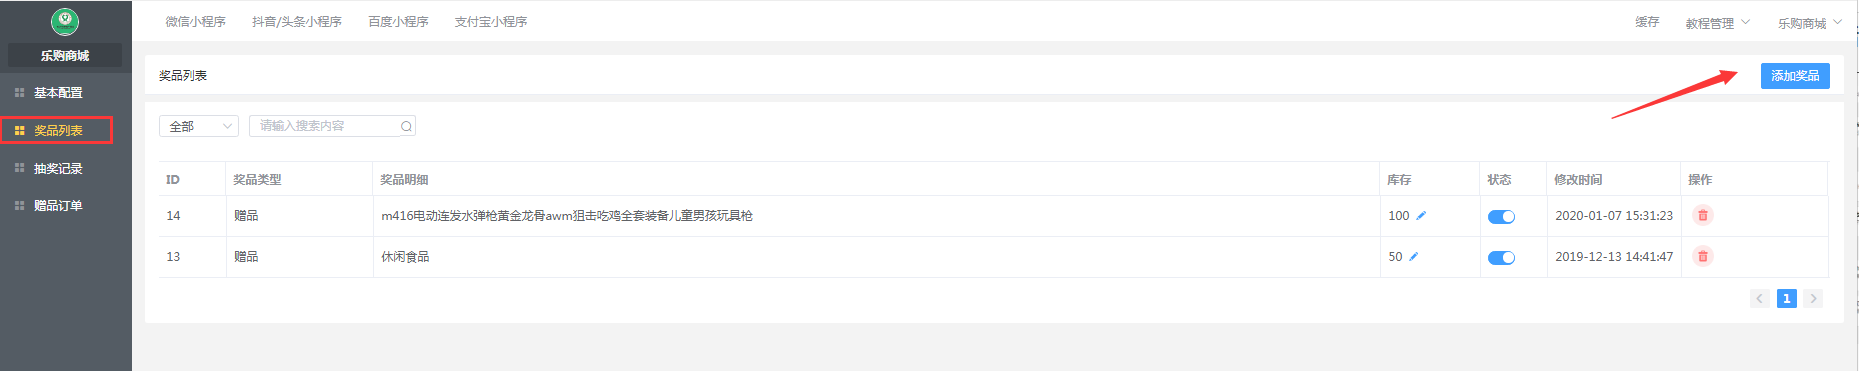Edit stock pencil icon for ID 13
This screenshot has height=371, width=1859.
point(1414,256)
